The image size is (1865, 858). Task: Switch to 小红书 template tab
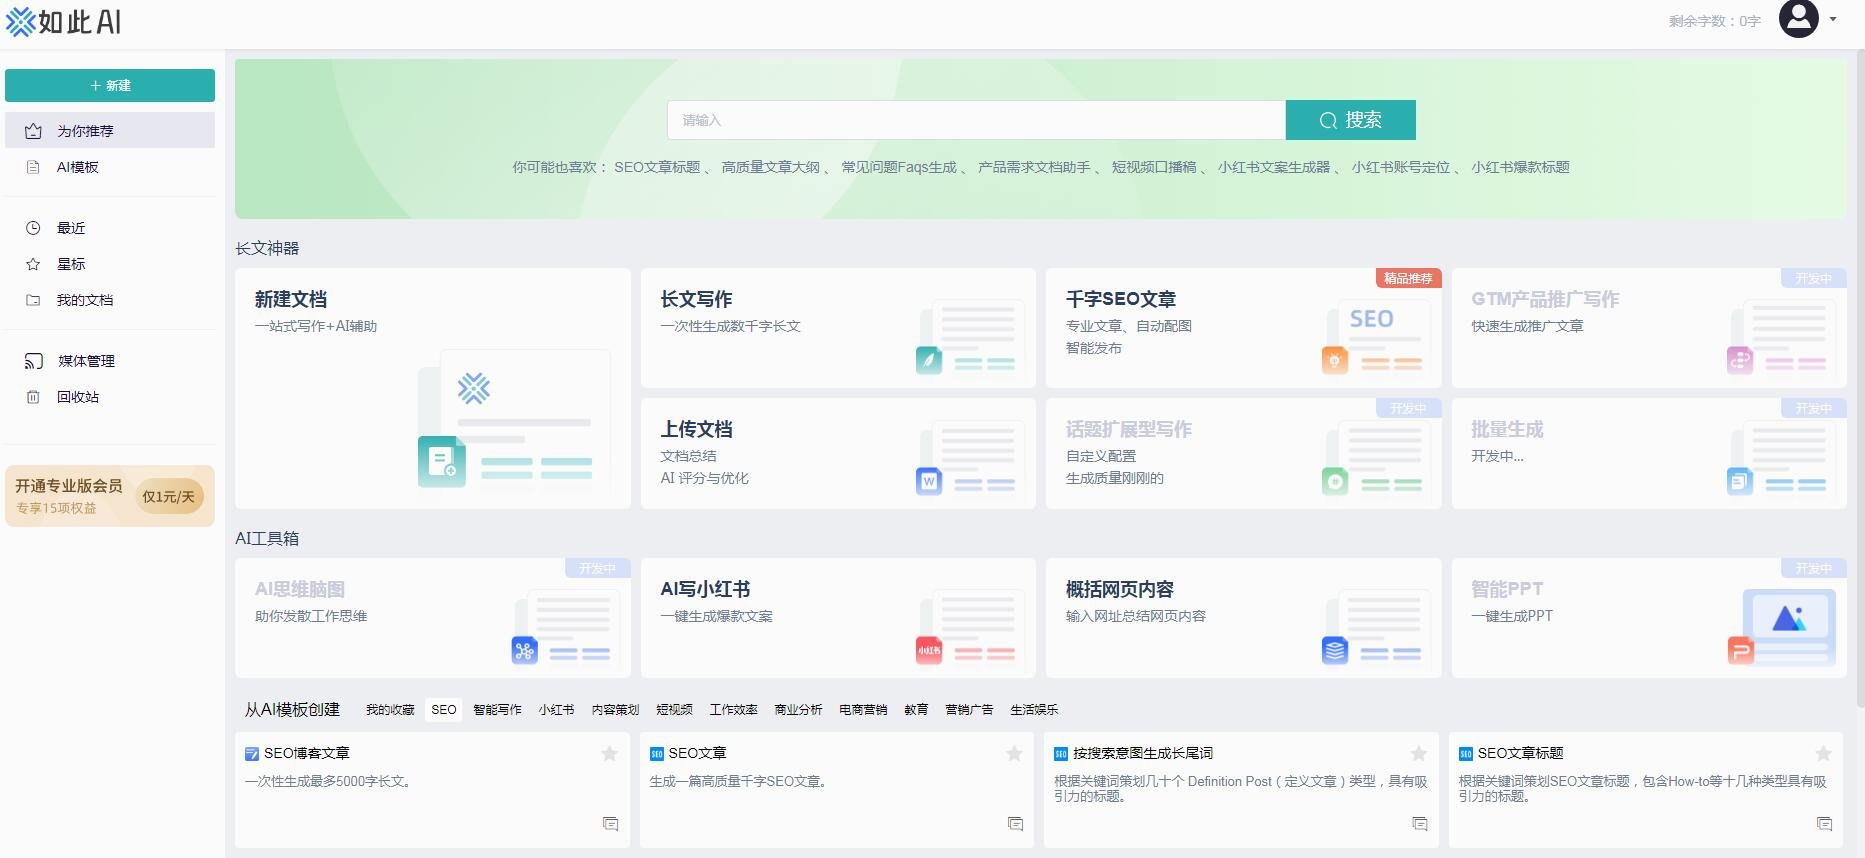556,709
